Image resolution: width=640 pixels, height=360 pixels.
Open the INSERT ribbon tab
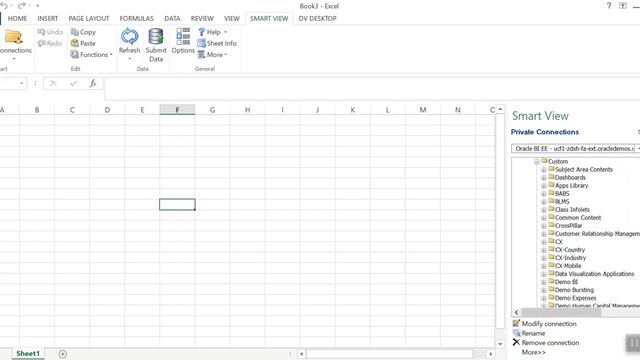[48, 18]
